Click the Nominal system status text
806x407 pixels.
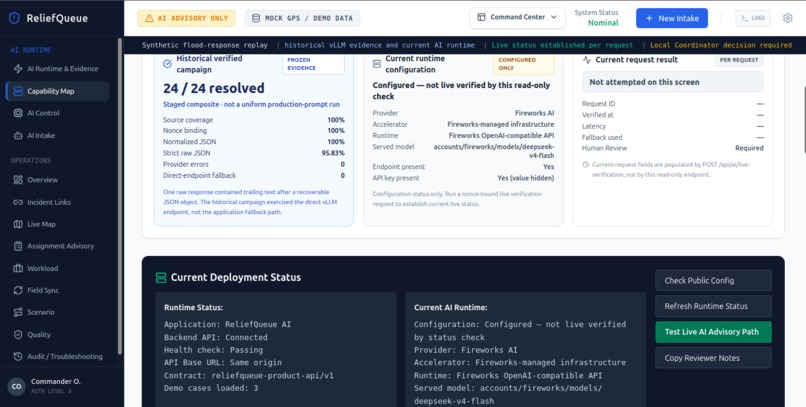603,23
